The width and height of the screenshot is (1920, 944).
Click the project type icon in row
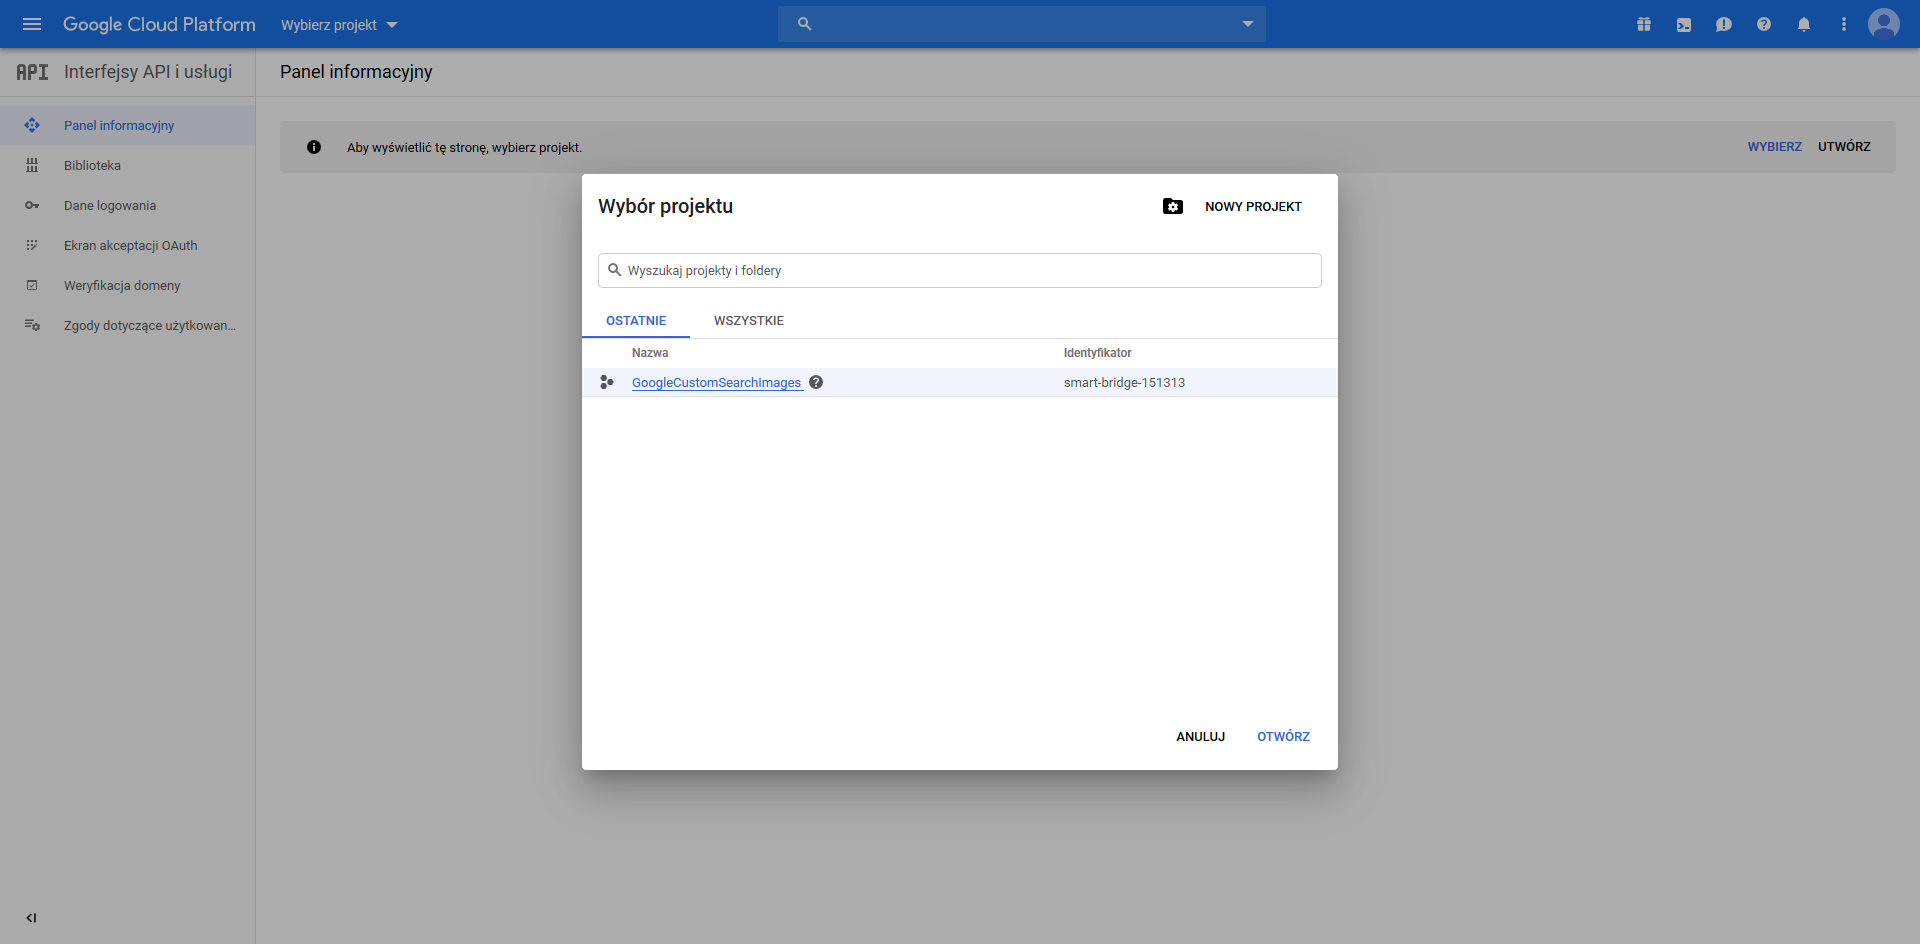(606, 382)
